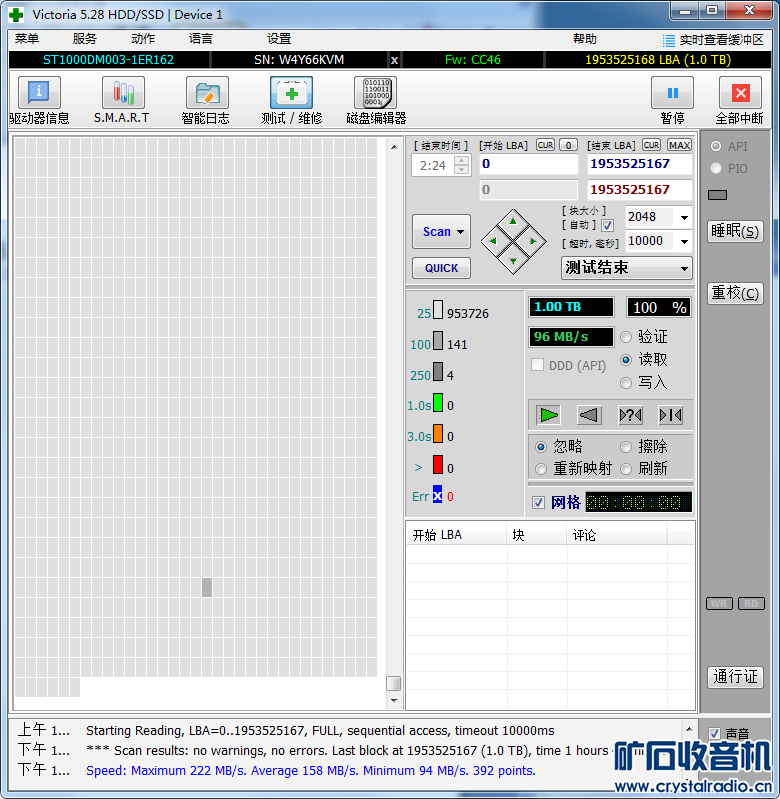Click the Victoria green cross title icon

[16, 15]
